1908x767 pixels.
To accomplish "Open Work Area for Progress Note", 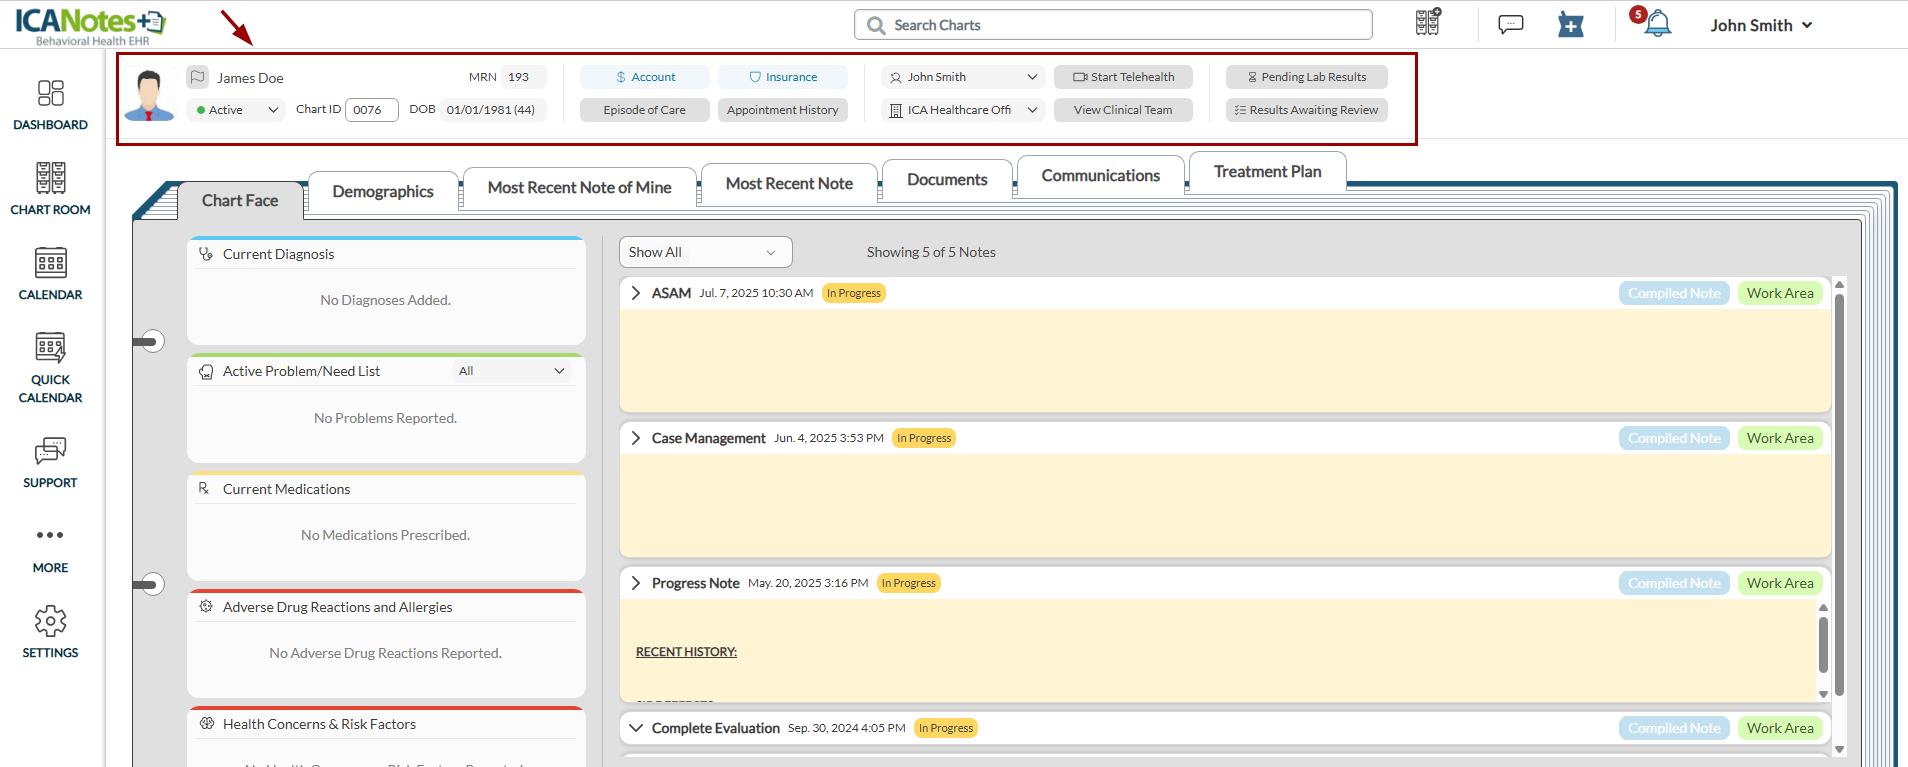I will pyautogui.click(x=1780, y=583).
